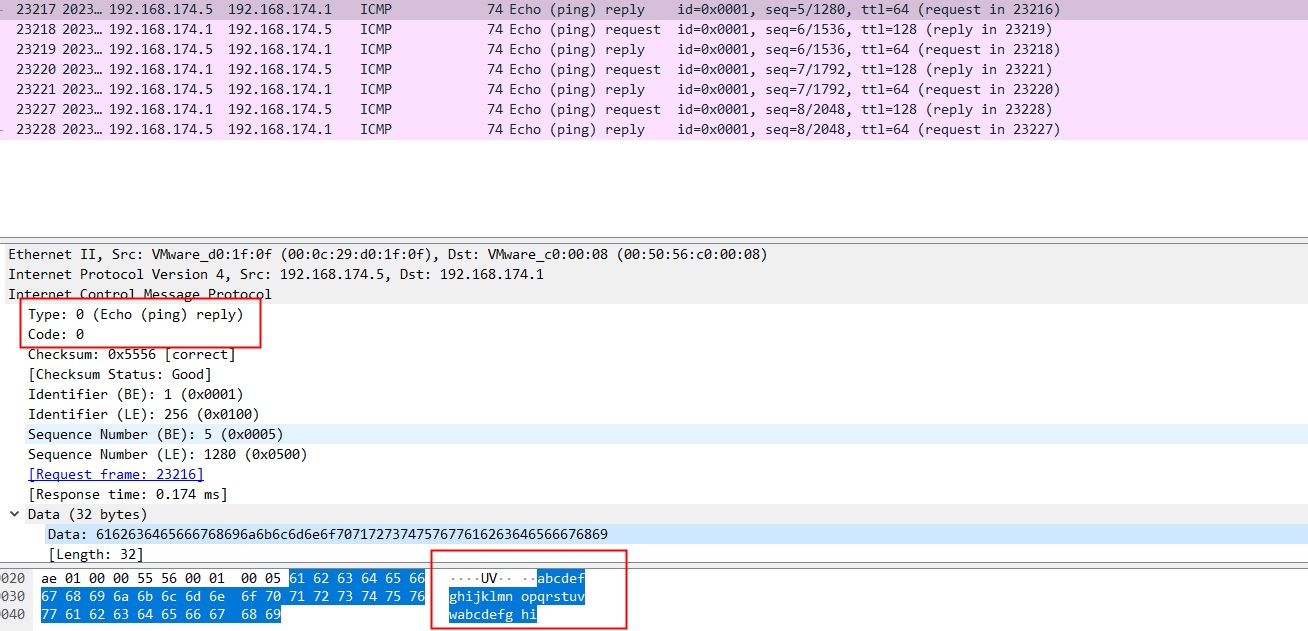Select packet 23218 echo request row
This screenshot has height=631, width=1308.
pyautogui.click(x=654, y=29)
